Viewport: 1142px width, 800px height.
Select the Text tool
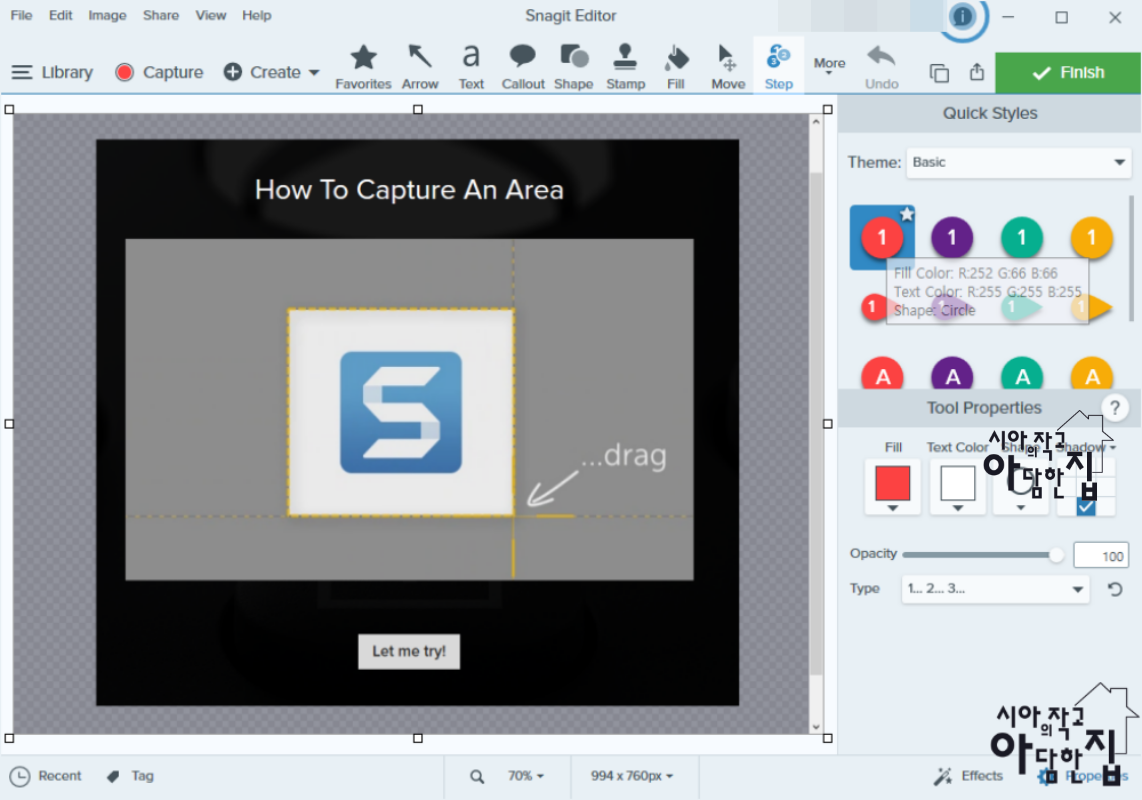(x=471, y=66)
